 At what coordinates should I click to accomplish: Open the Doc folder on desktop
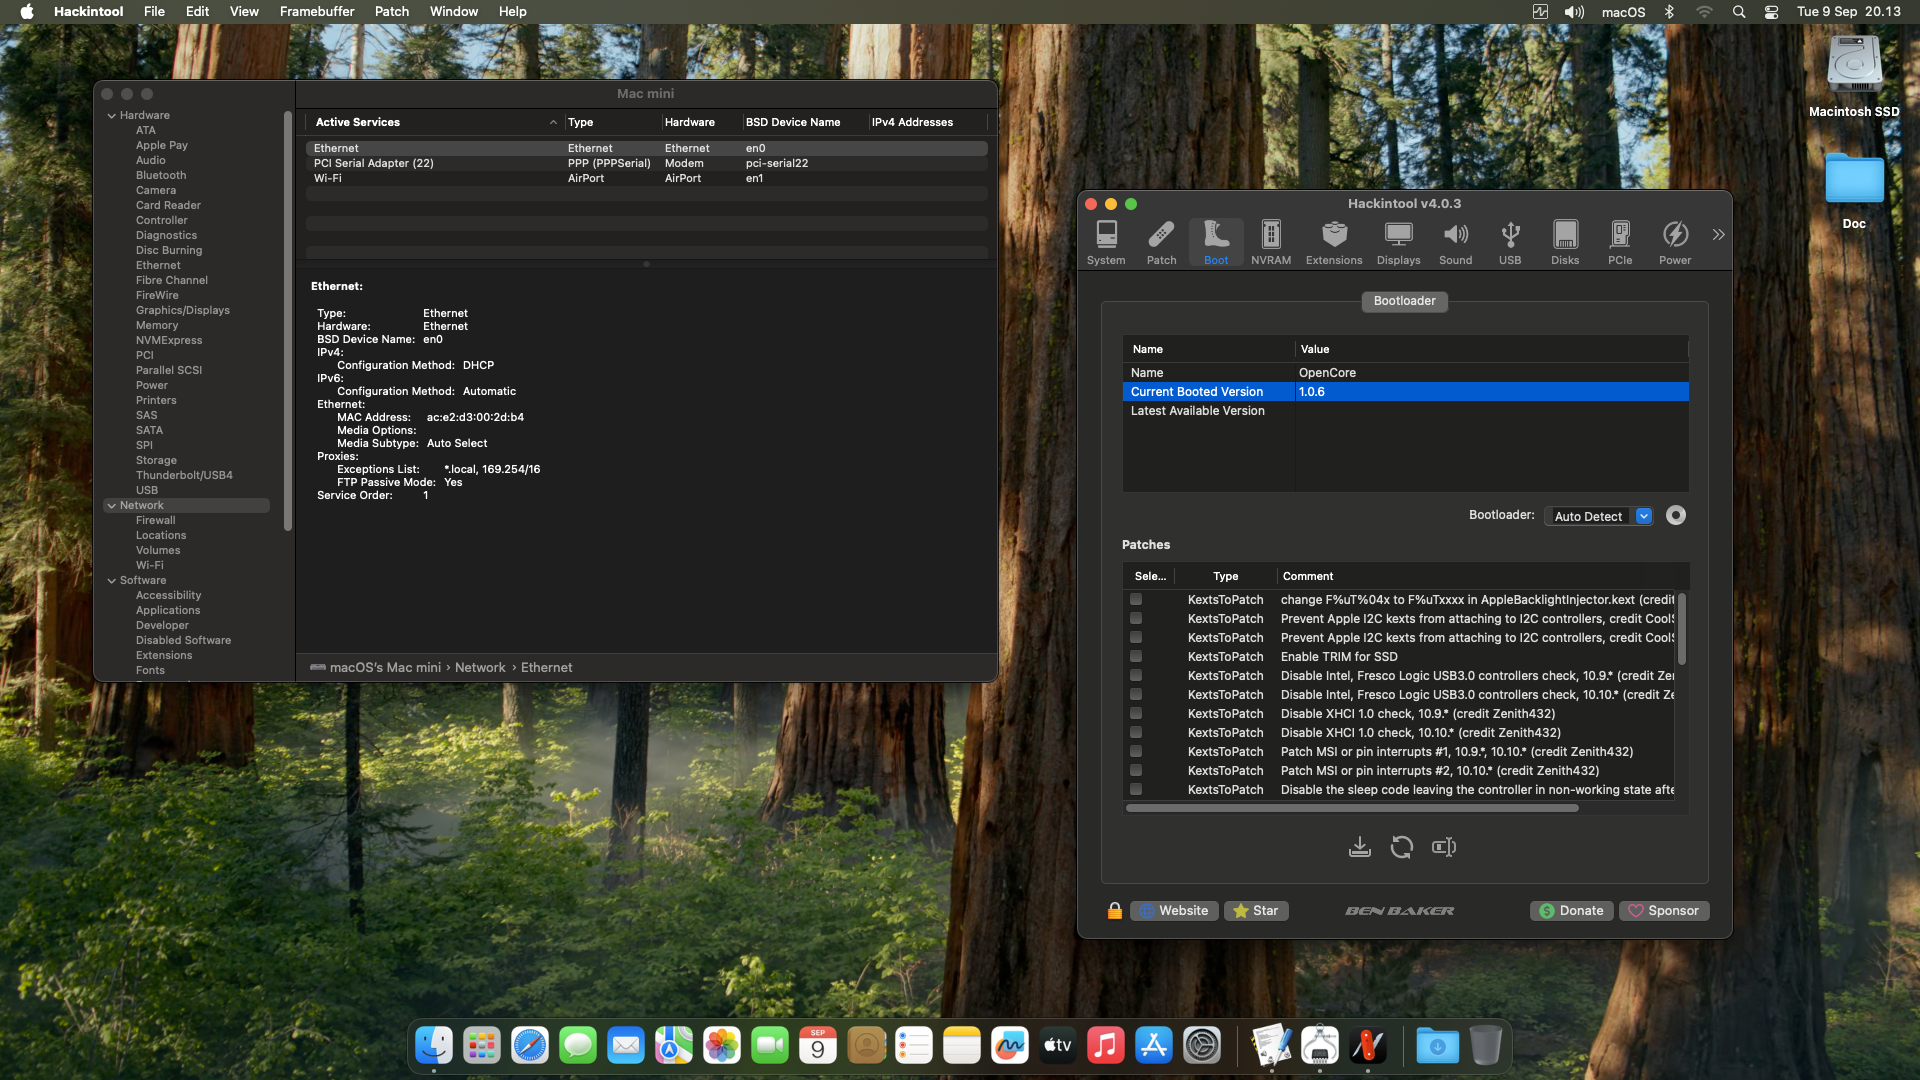1854,190
